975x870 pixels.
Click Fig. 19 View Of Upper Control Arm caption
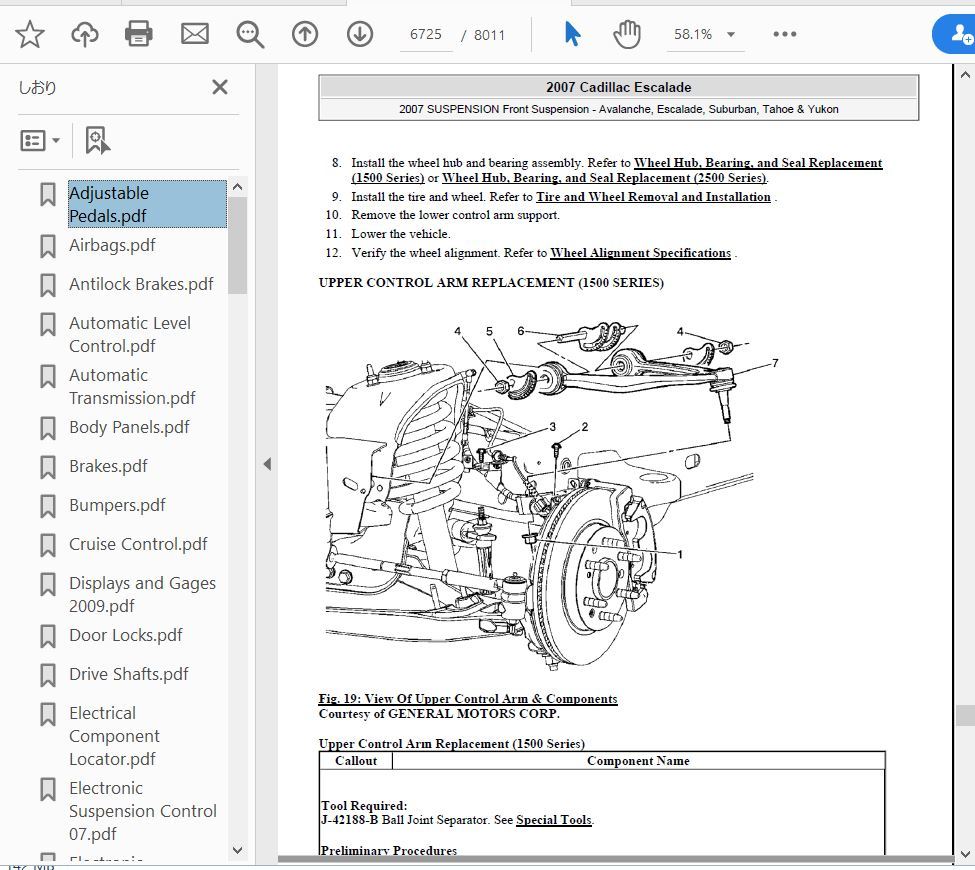point(468,699)
